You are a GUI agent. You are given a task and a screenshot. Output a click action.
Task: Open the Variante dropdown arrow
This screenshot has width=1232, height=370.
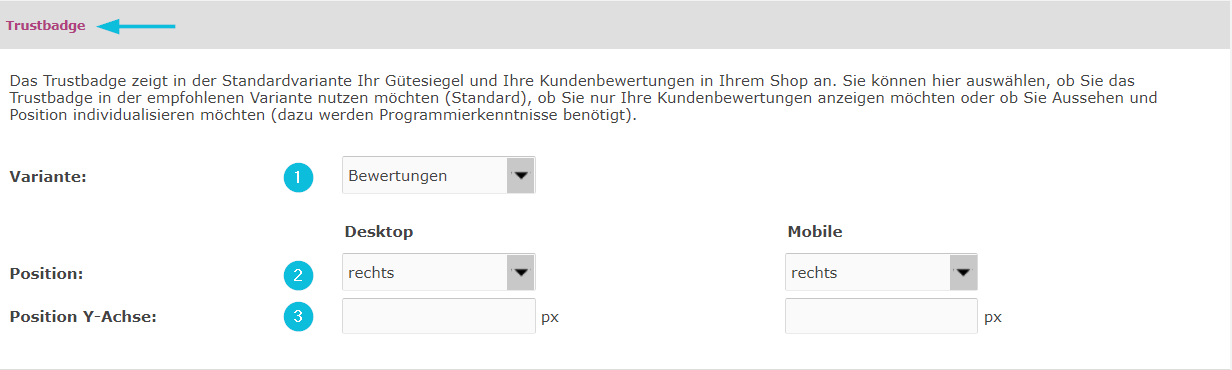point(521,176)
